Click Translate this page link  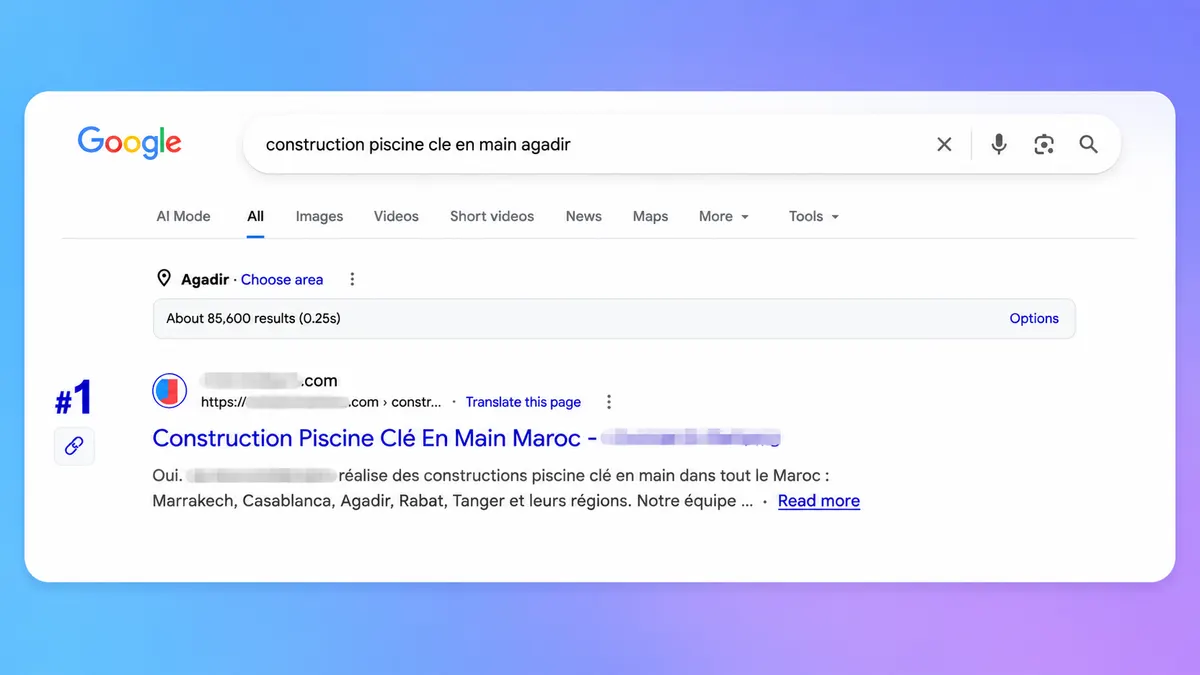pyautogui.click(x=523, y=402)
